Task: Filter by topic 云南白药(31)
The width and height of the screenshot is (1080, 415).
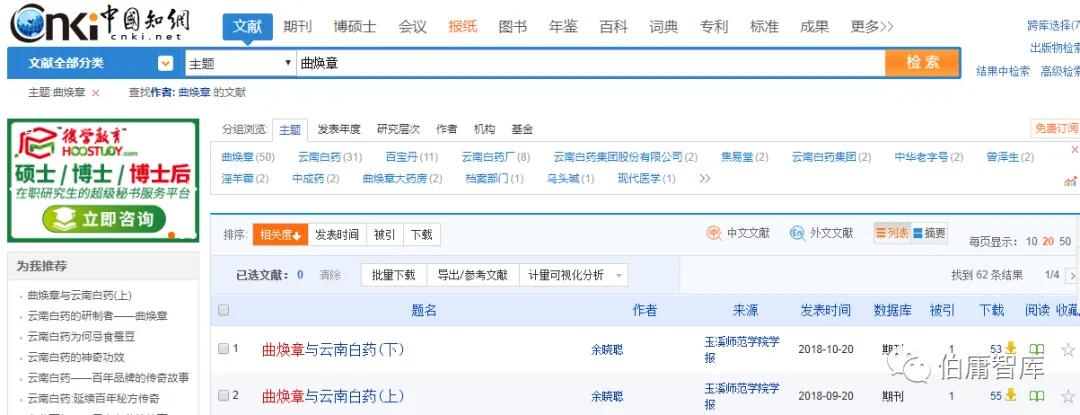Action: (x=330, y=157)
